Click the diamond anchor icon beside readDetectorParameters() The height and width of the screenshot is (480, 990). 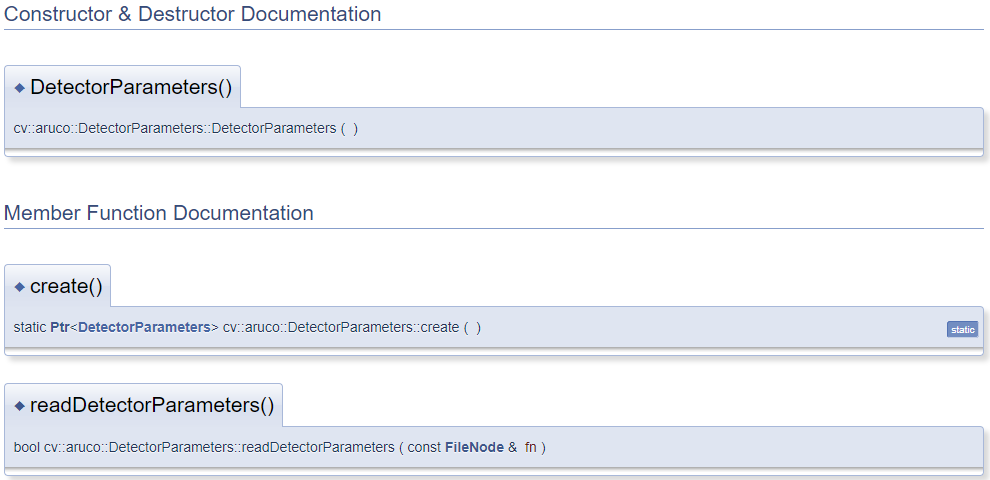tap(19, 406)
